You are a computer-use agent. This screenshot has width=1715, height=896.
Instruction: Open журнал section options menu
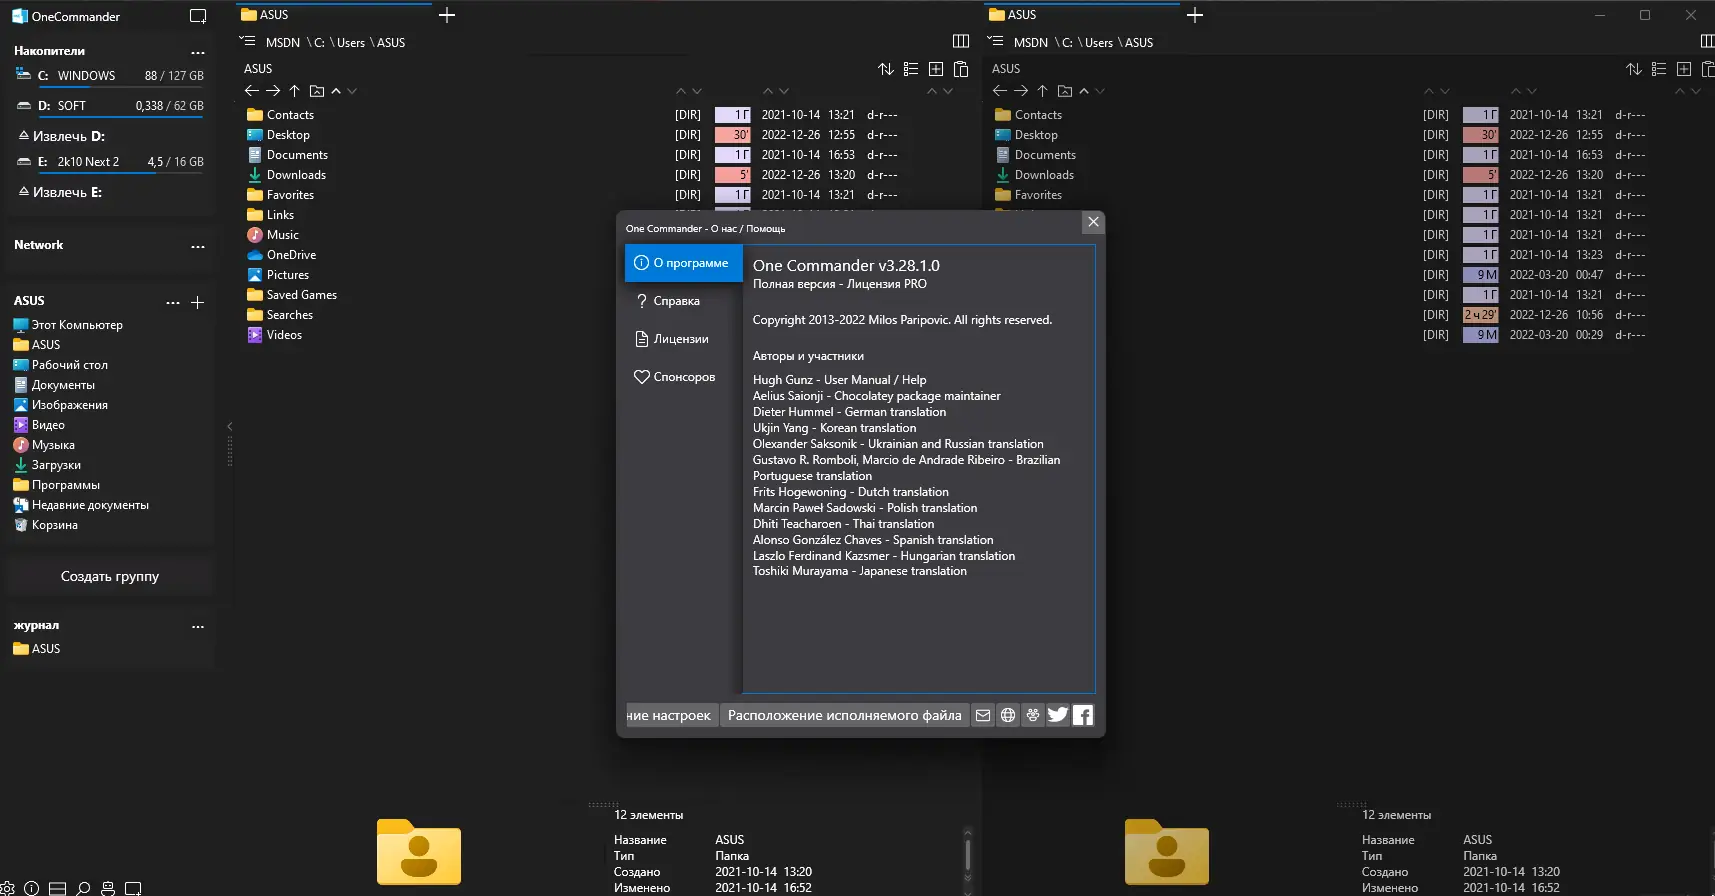198,626
